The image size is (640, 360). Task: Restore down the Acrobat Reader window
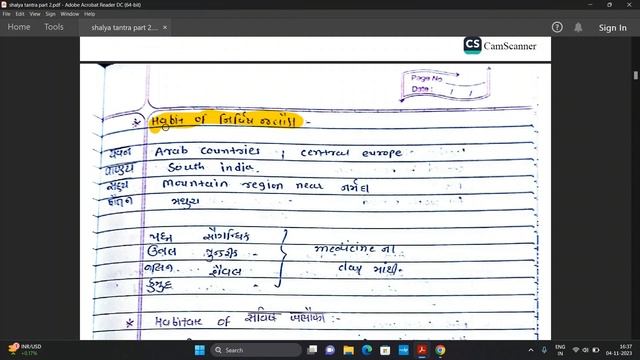pyautogui.click(x=609, y=4)
